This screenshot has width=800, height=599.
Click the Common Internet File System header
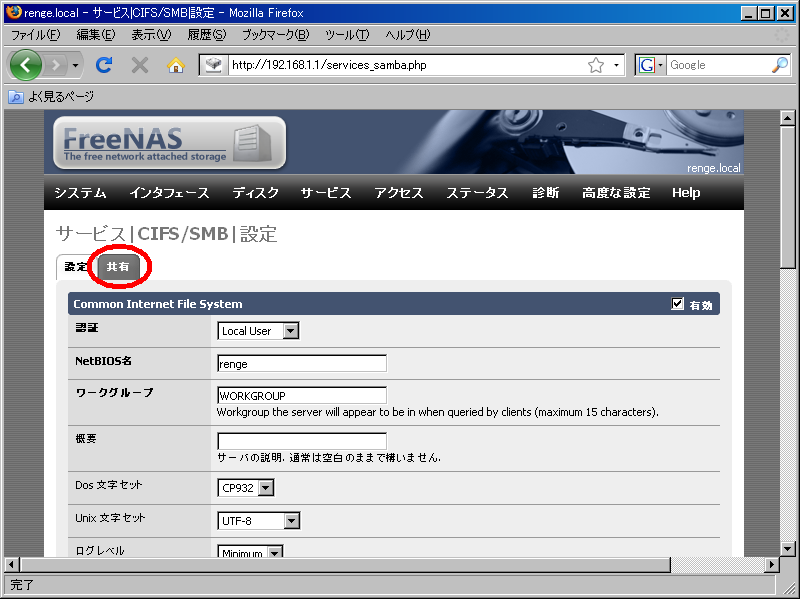pos(158,304)
